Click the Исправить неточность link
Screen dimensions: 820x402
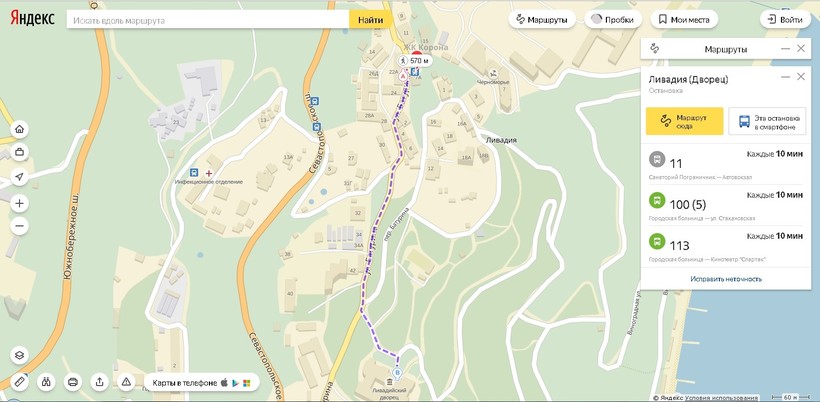point(725,279)
